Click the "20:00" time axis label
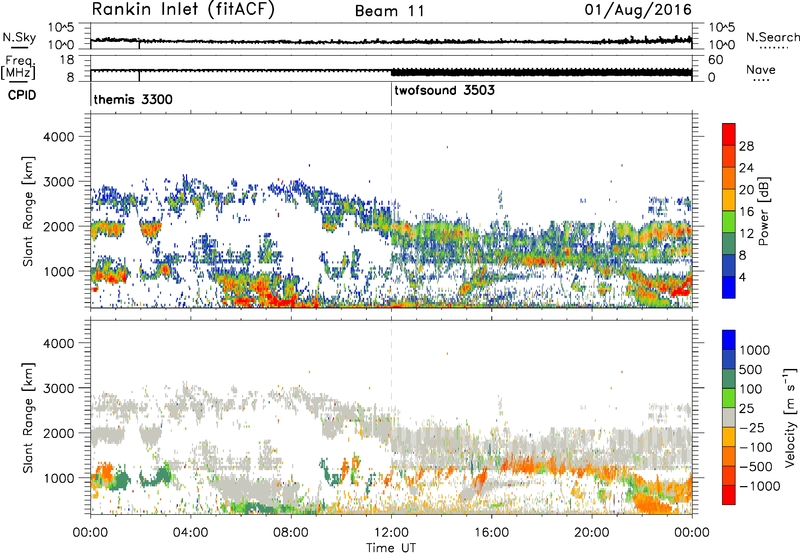800x554 pixels. (x=592, y=533)
